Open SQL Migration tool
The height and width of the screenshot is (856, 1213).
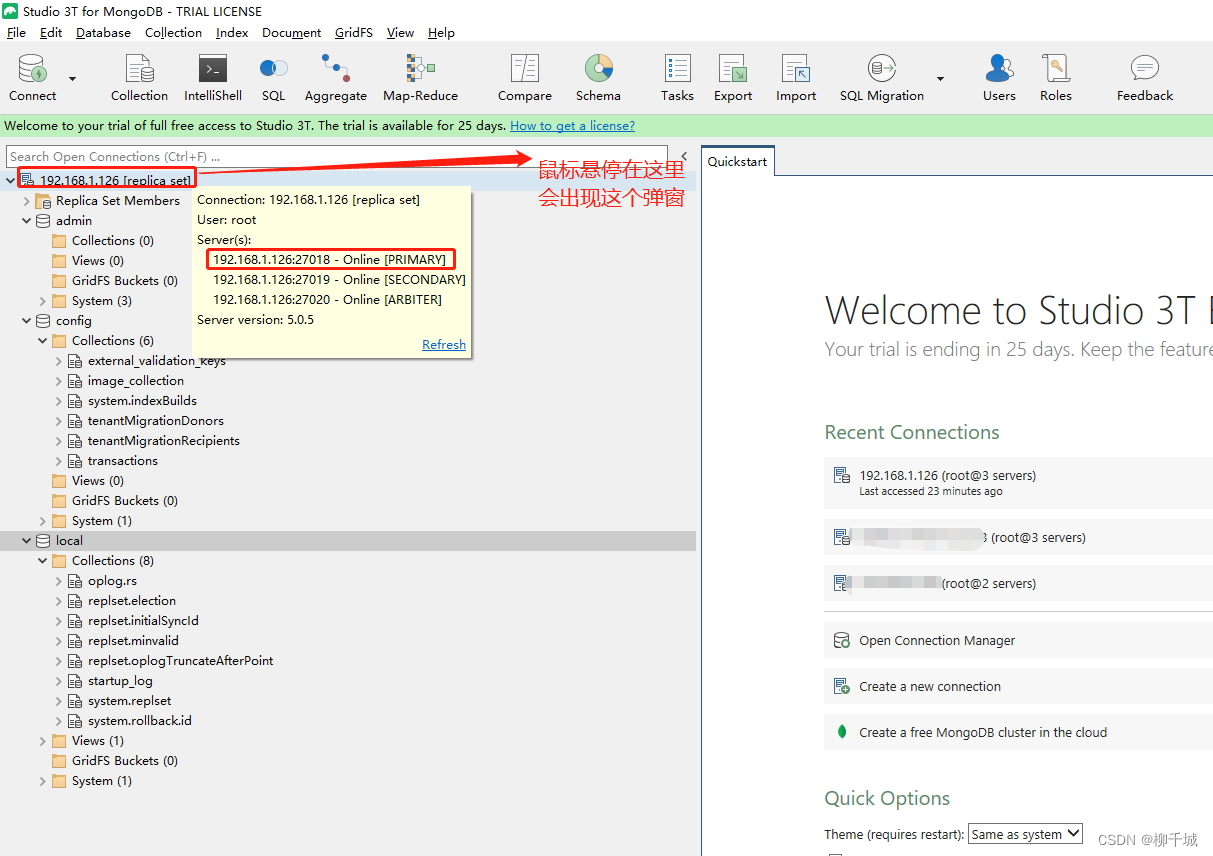click(882, 78)
